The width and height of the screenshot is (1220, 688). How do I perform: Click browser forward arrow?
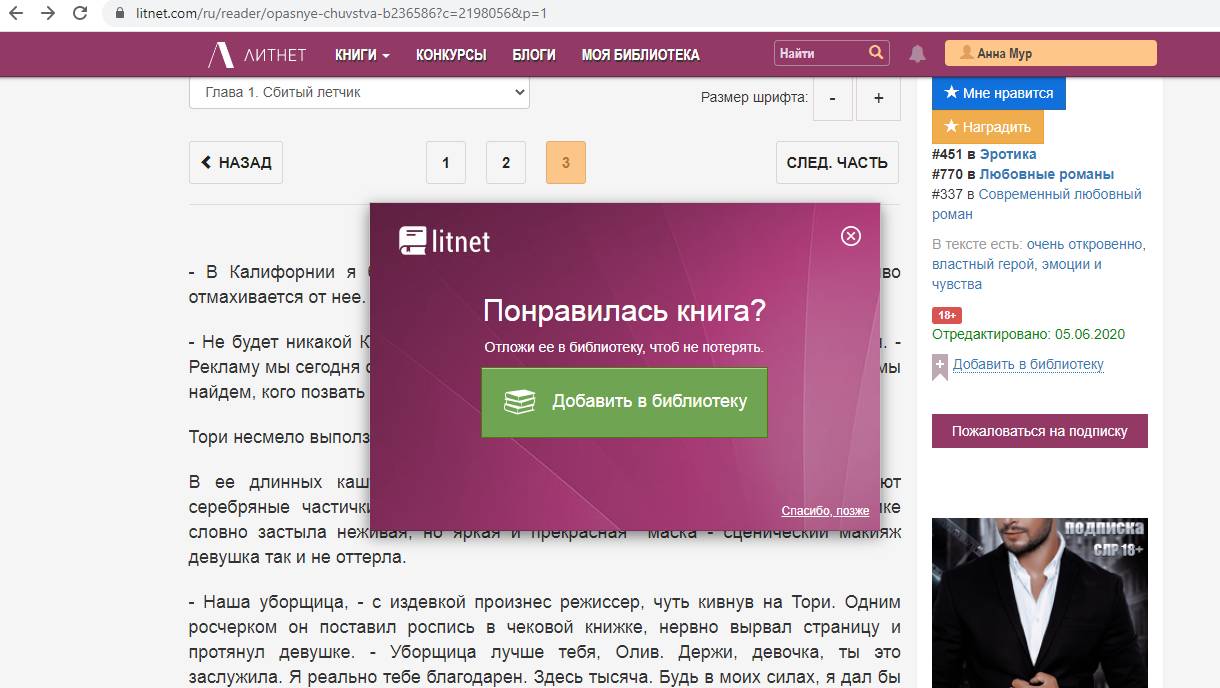(x=47, y=14)
